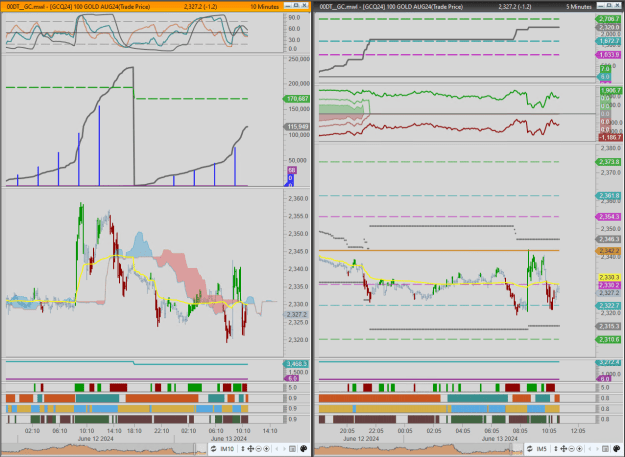The width and height of the screenshot is (625, 457).
Task: Click the 2,327.2 price label in 10 Minutes chart
Action: coord(297,315)
